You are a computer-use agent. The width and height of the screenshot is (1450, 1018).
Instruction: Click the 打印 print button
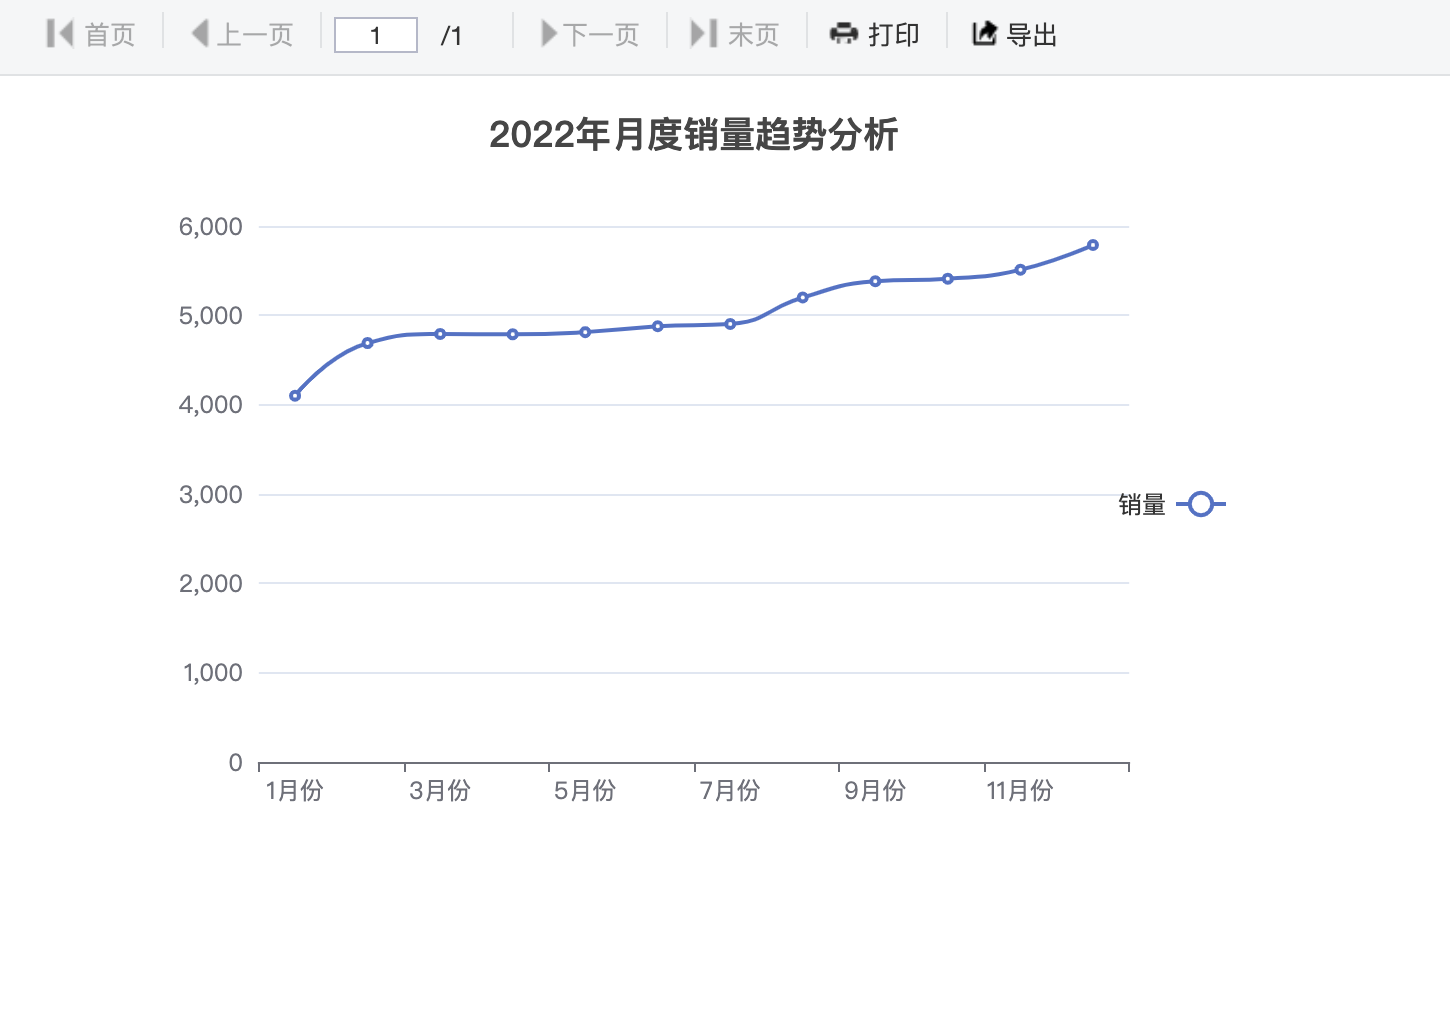(875, 35)
